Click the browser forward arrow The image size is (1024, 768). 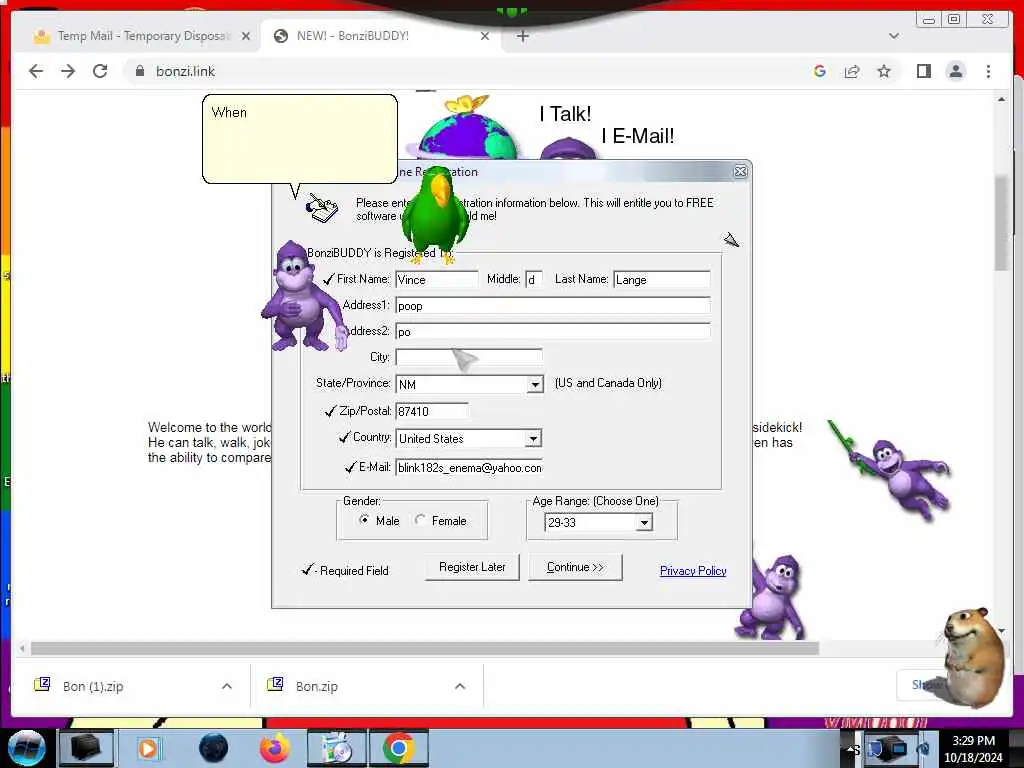[x=68, y=71]
